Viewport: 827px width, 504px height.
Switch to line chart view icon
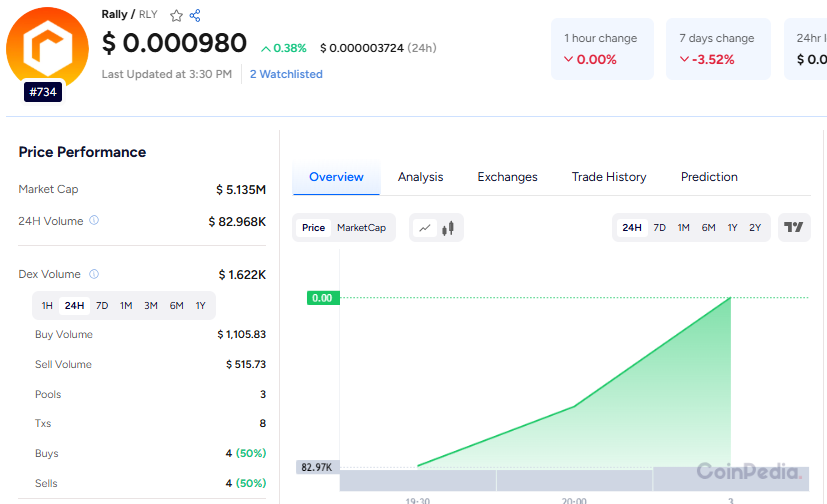[425, 228]
